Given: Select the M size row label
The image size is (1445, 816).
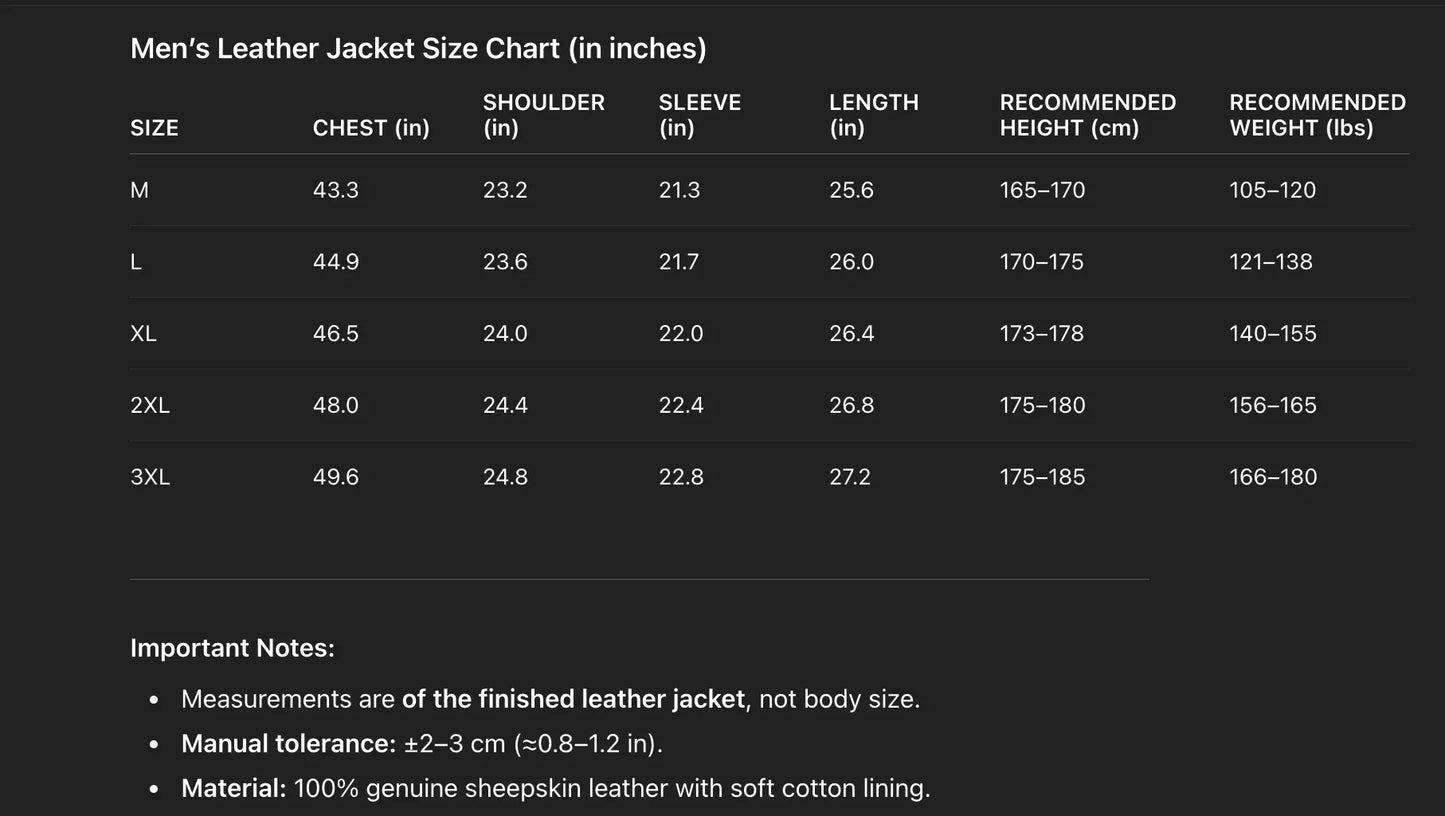Looking at the screenshot, I should pos(139,190).
